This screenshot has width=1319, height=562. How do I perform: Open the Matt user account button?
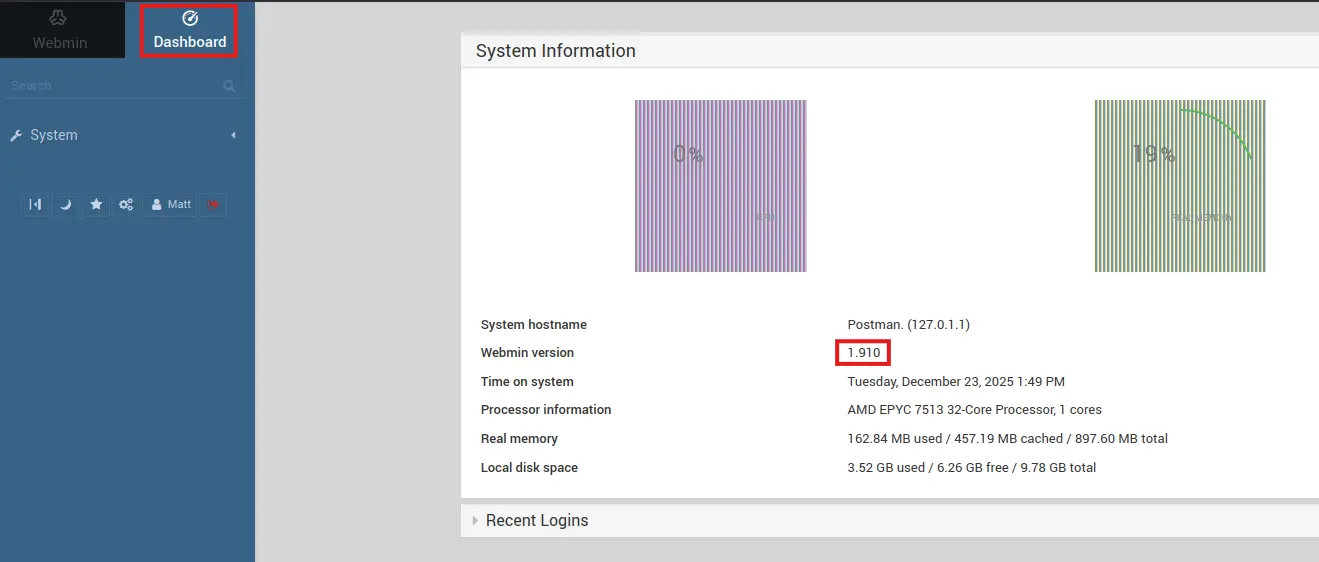coord(170,204)
